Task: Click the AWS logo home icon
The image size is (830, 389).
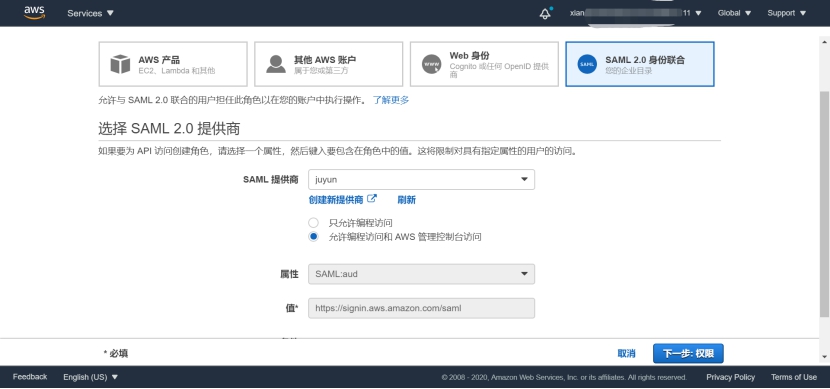Action: 34,13
